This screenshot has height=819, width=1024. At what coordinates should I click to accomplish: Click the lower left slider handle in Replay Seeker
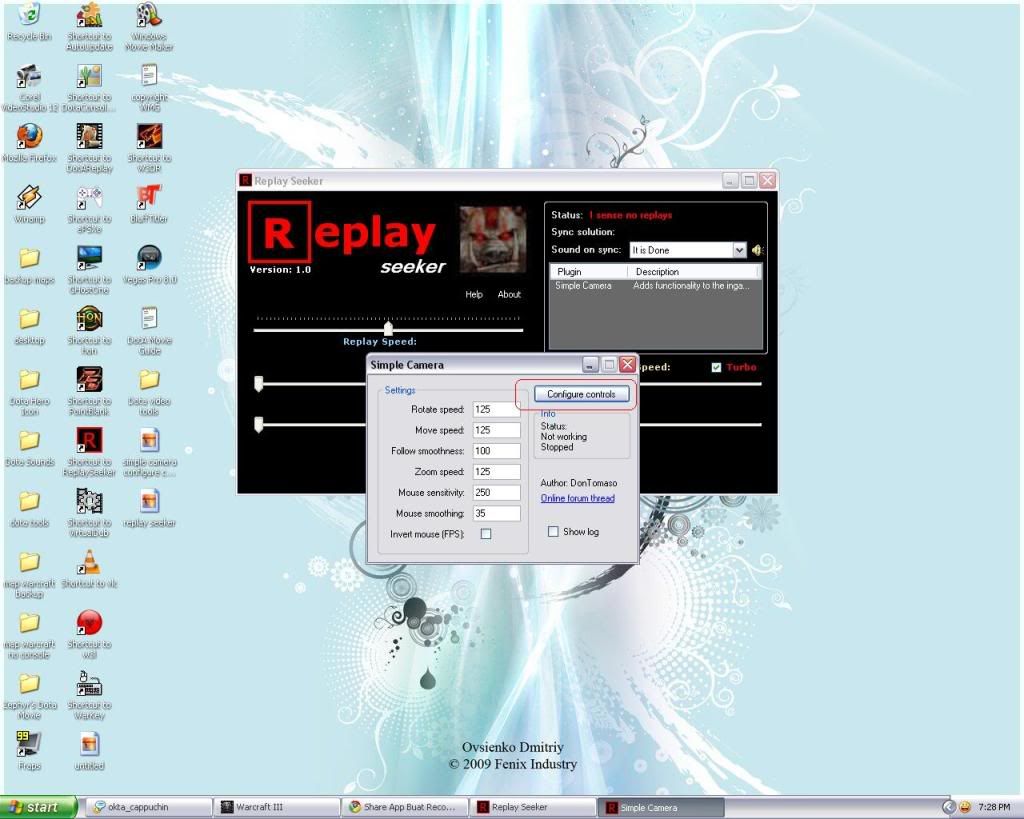tap(259, 425)
